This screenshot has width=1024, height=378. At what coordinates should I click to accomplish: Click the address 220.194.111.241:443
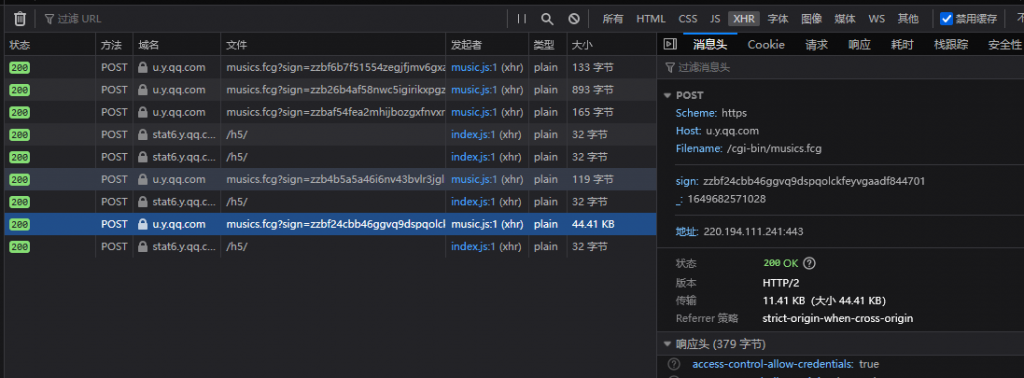(x=754, y=231)
